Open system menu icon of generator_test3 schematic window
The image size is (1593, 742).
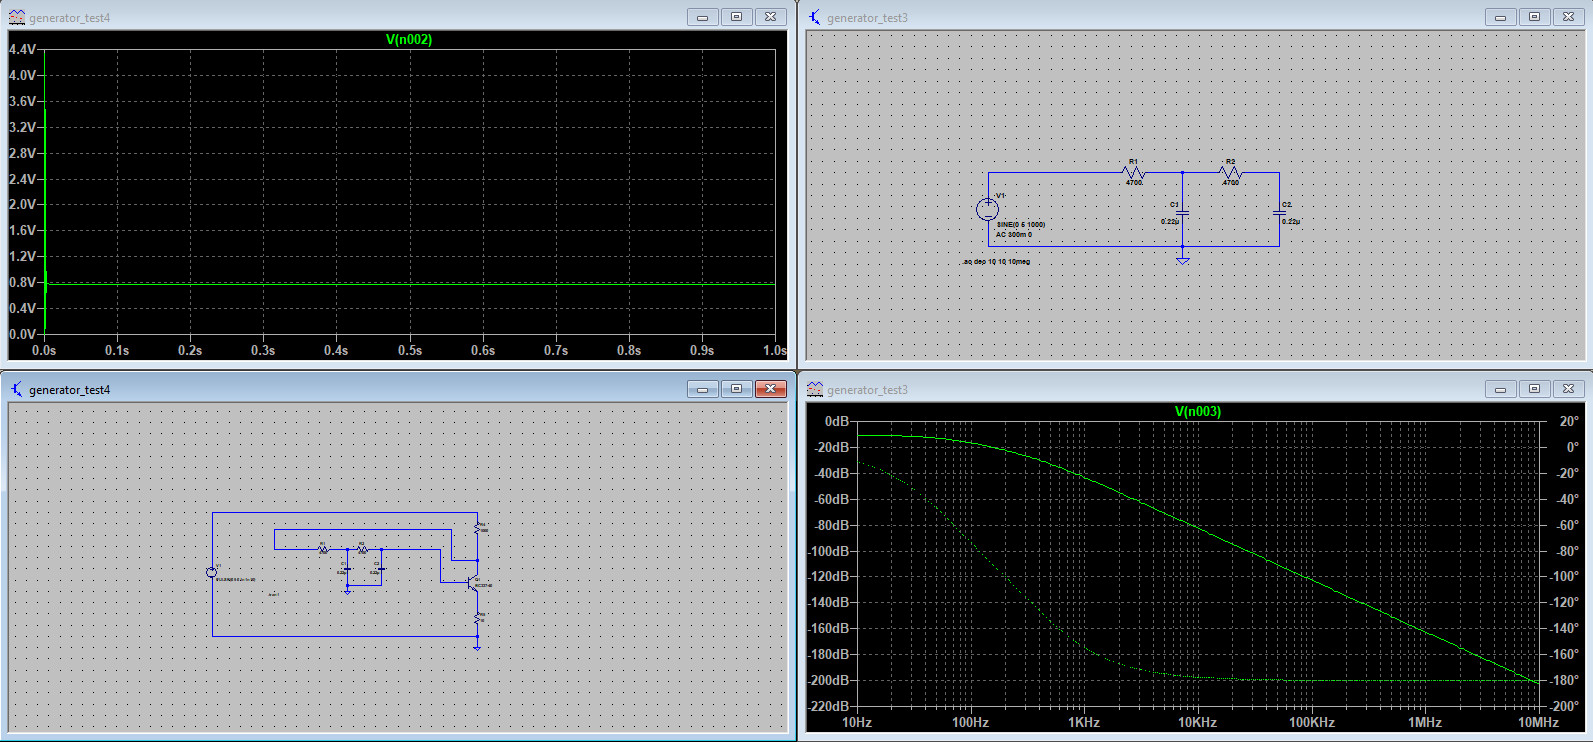coord(815,17)
